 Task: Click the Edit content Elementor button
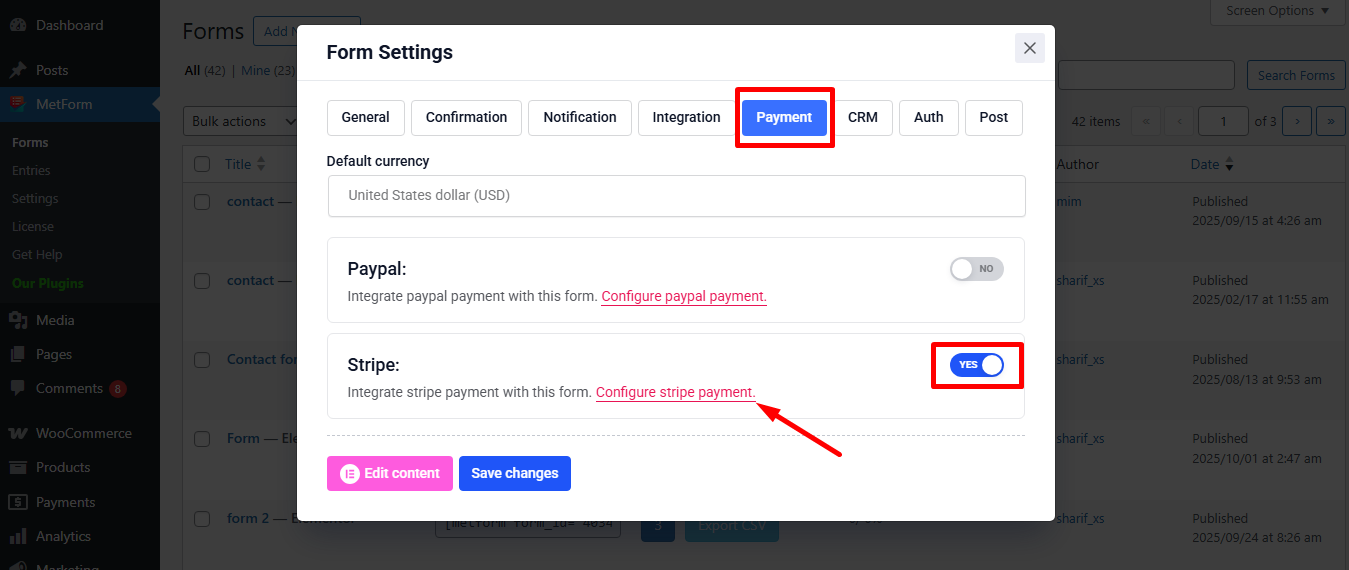click(389, 473)
